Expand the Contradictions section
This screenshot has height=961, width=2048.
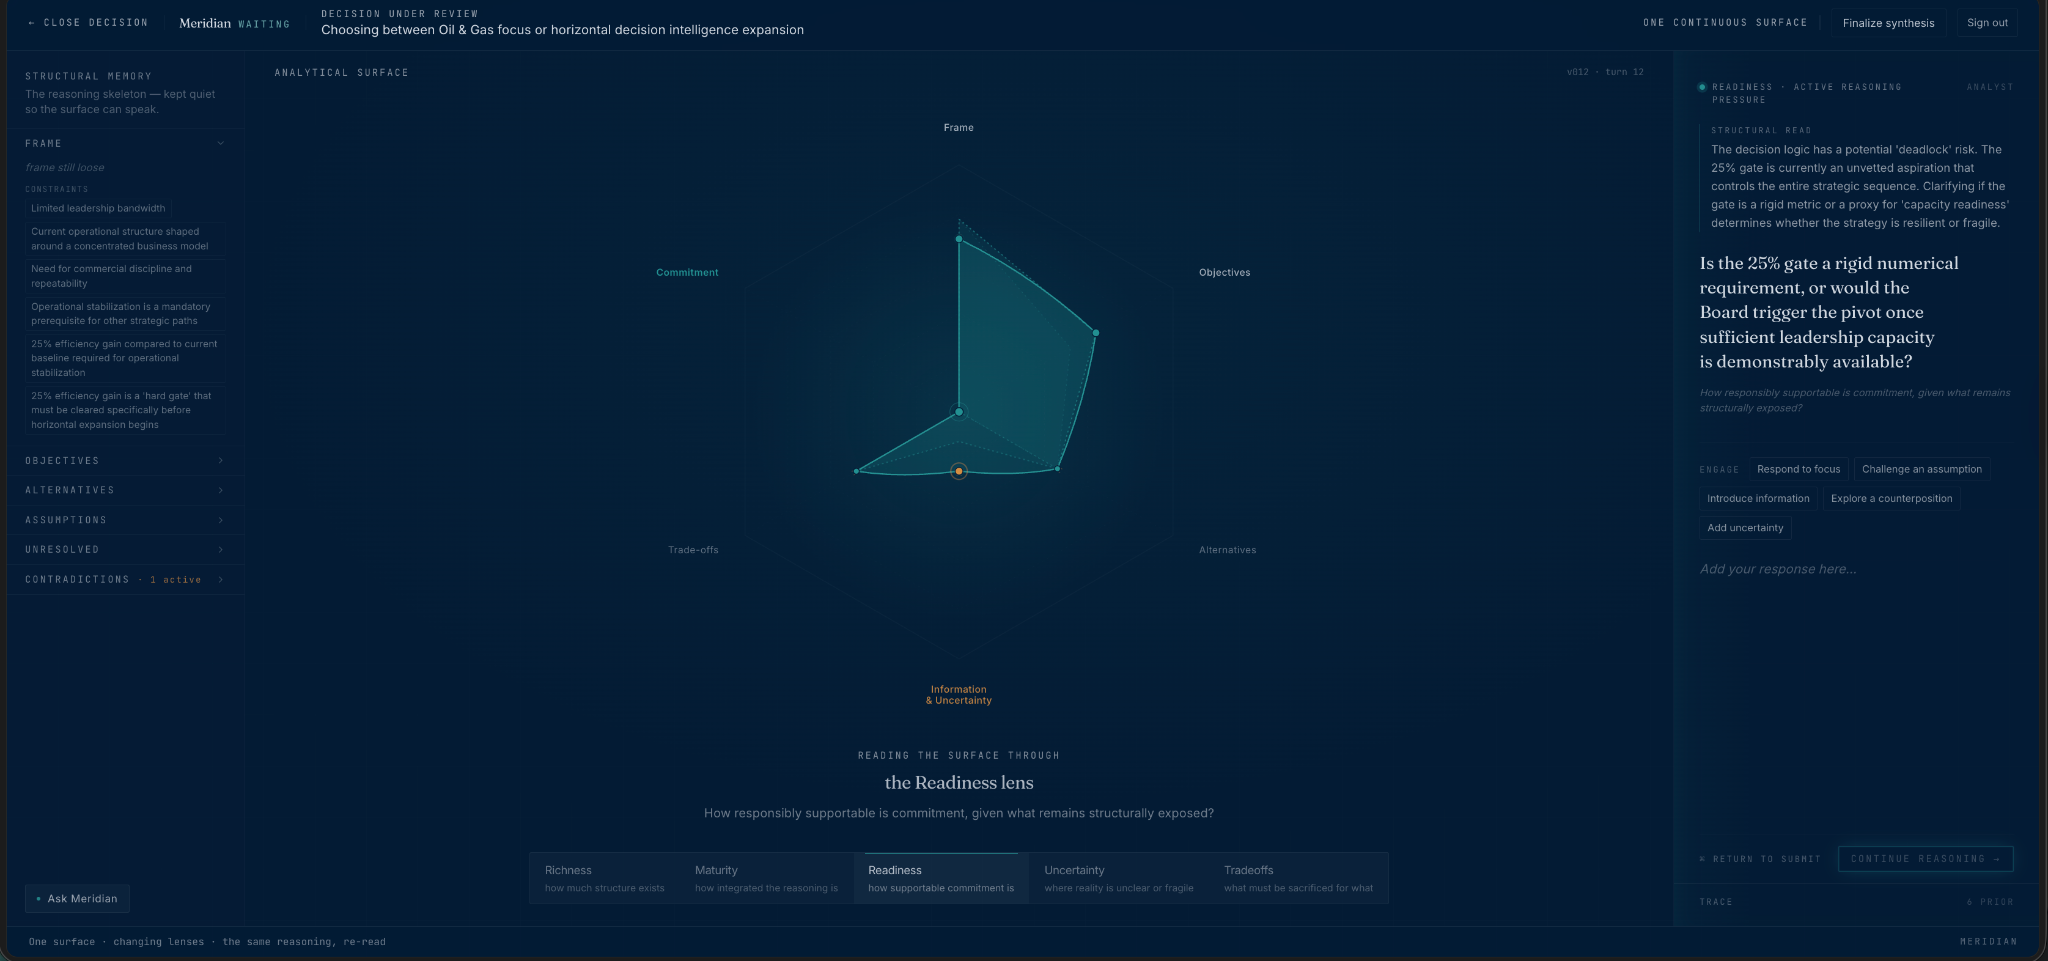(125, 580)
